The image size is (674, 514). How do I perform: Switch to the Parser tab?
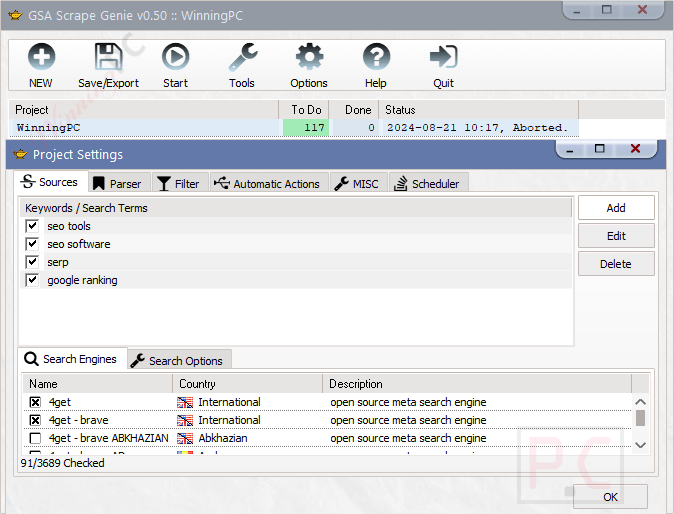[x=117, y=183]
